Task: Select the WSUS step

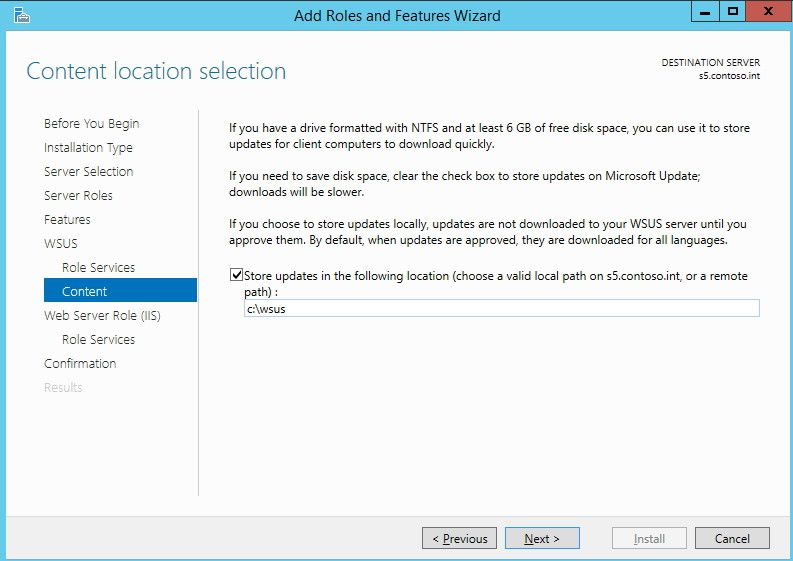Action: tap(61, 243)
